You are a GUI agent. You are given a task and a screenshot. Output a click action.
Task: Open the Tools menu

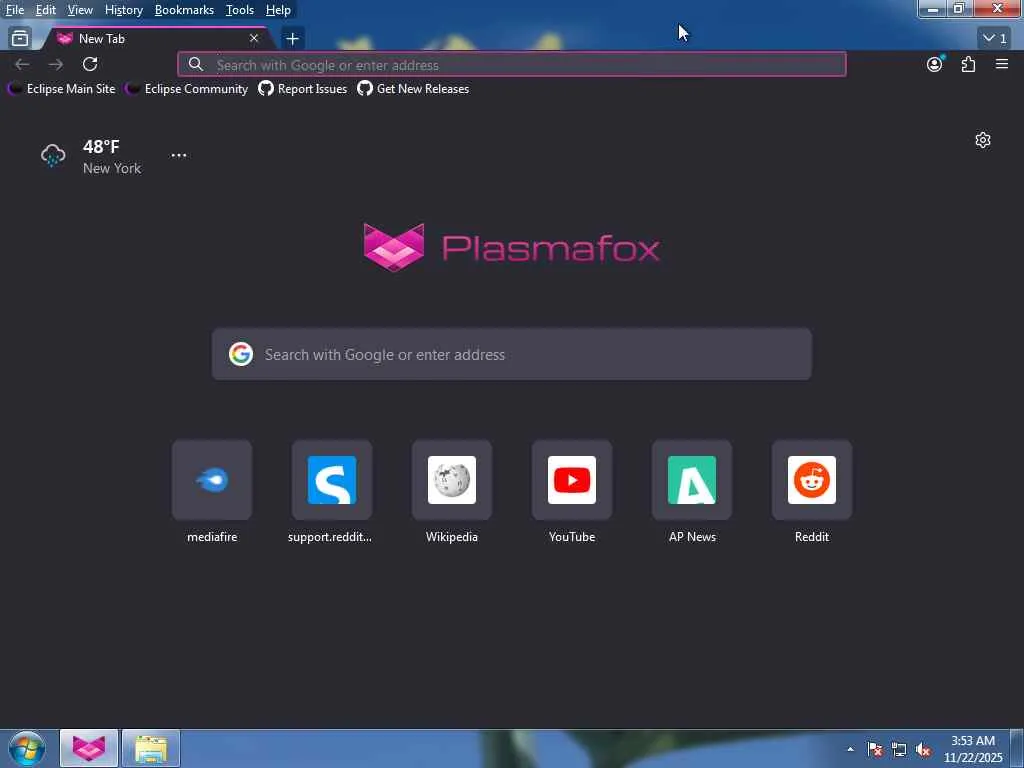pos(240,10)
